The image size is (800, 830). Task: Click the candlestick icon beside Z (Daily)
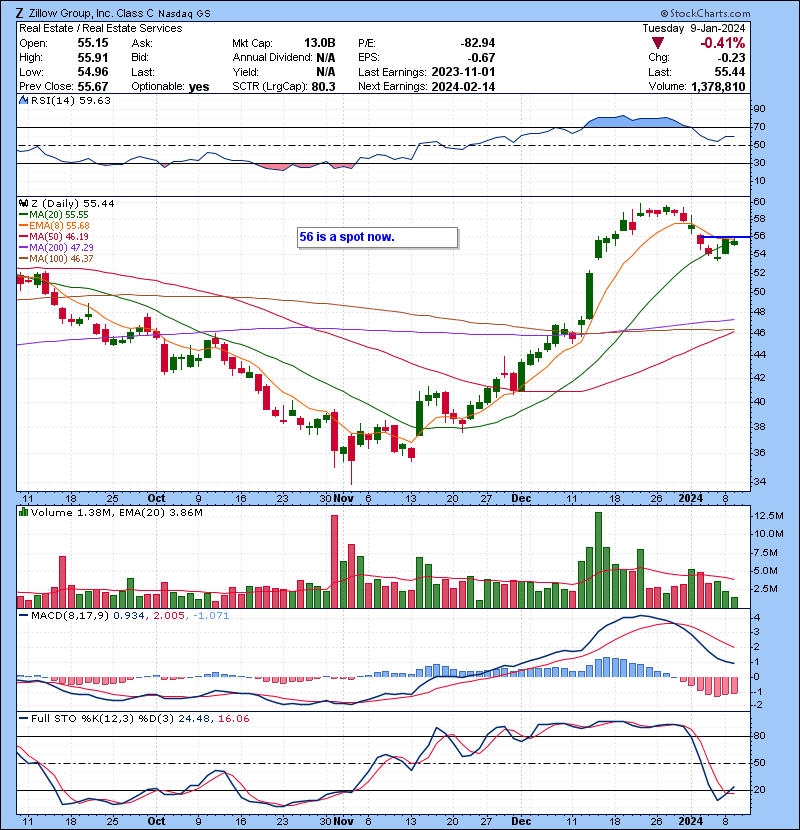[x=24, y=203]
